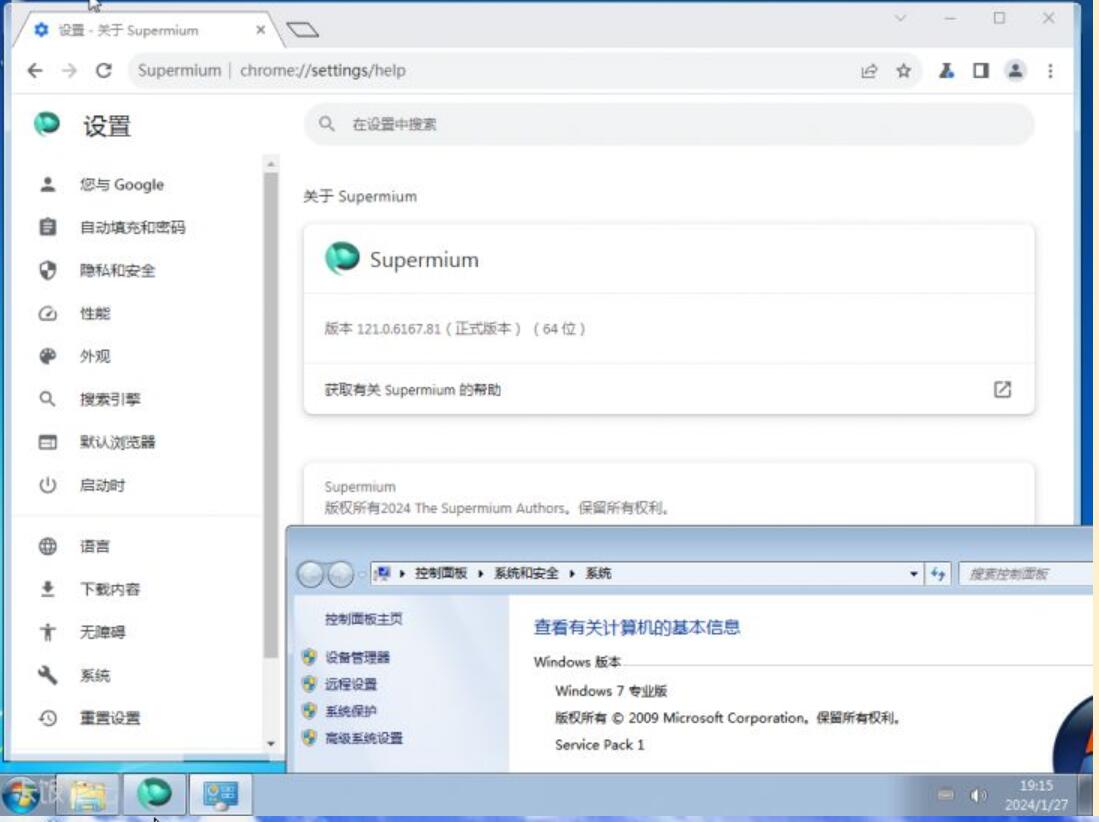The image size is (1099, 822).
Task: Open the experiments flask icon
Action: click(946, 71)
